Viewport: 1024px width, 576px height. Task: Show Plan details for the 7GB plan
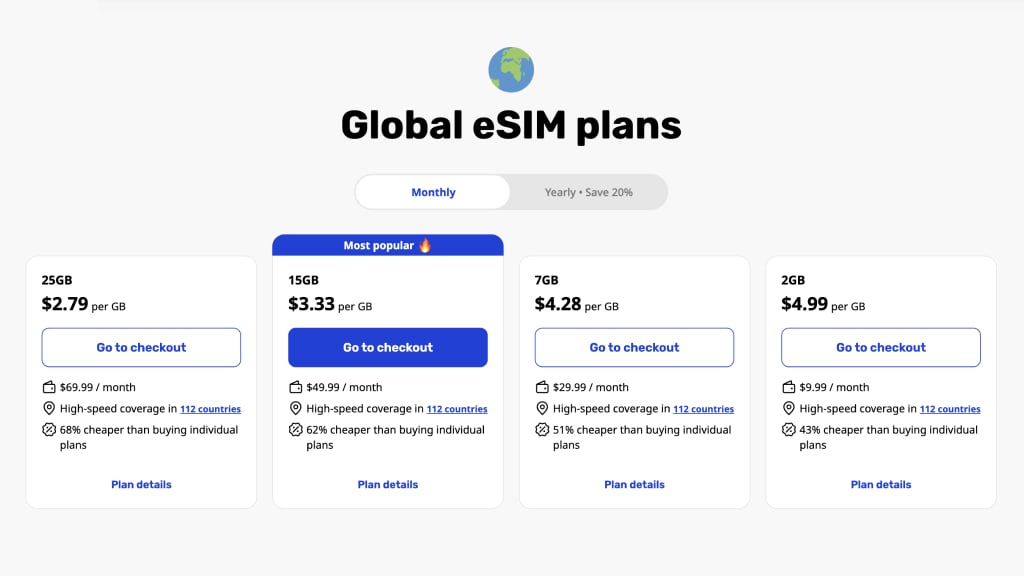pos(634,485)
